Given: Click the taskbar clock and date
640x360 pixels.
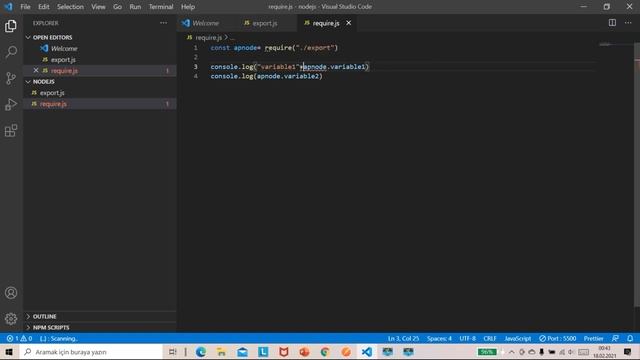Looking at the screenshot, I should tap(604, 352).
